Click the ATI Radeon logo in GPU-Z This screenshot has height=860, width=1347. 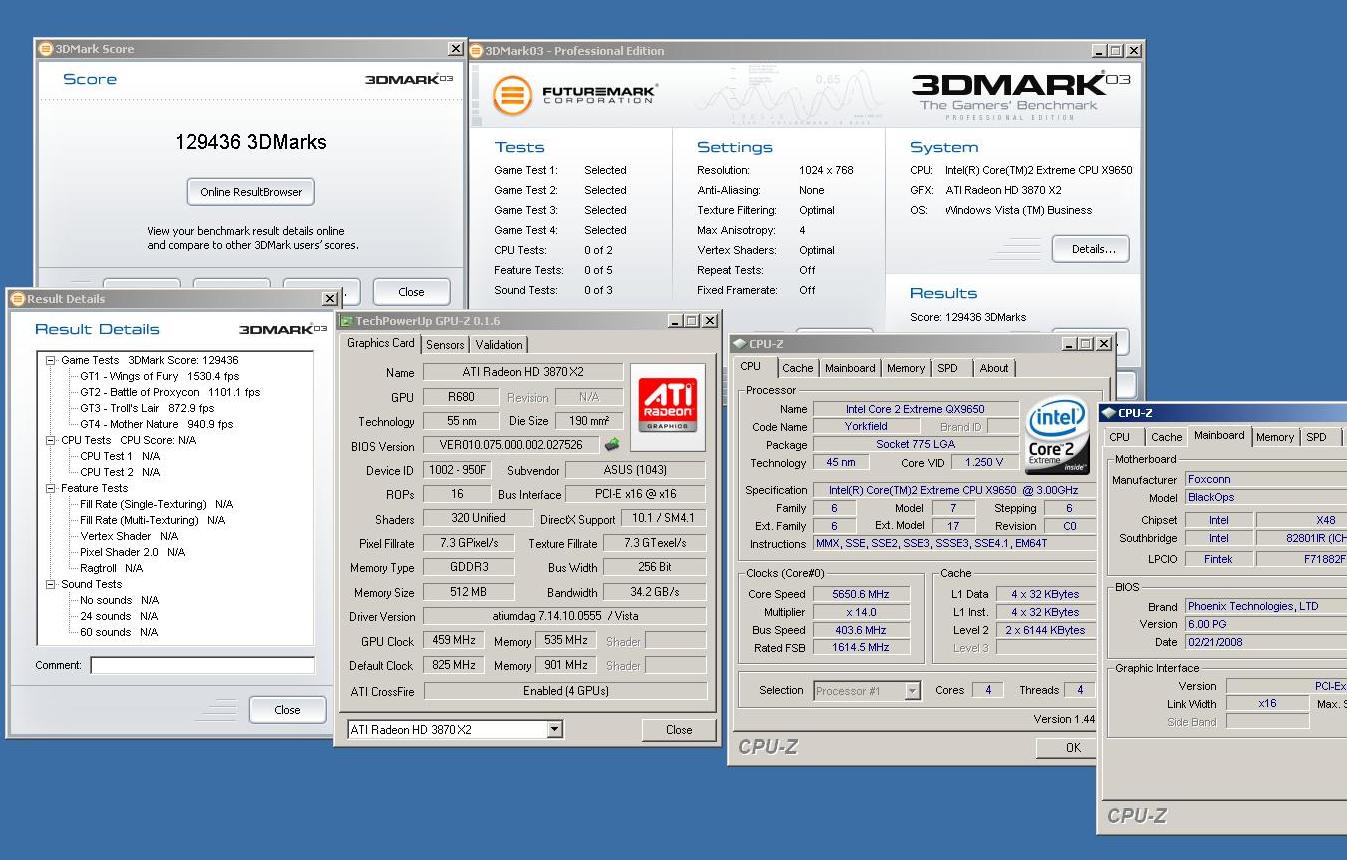pyautogui.click(x=667, y=407)
